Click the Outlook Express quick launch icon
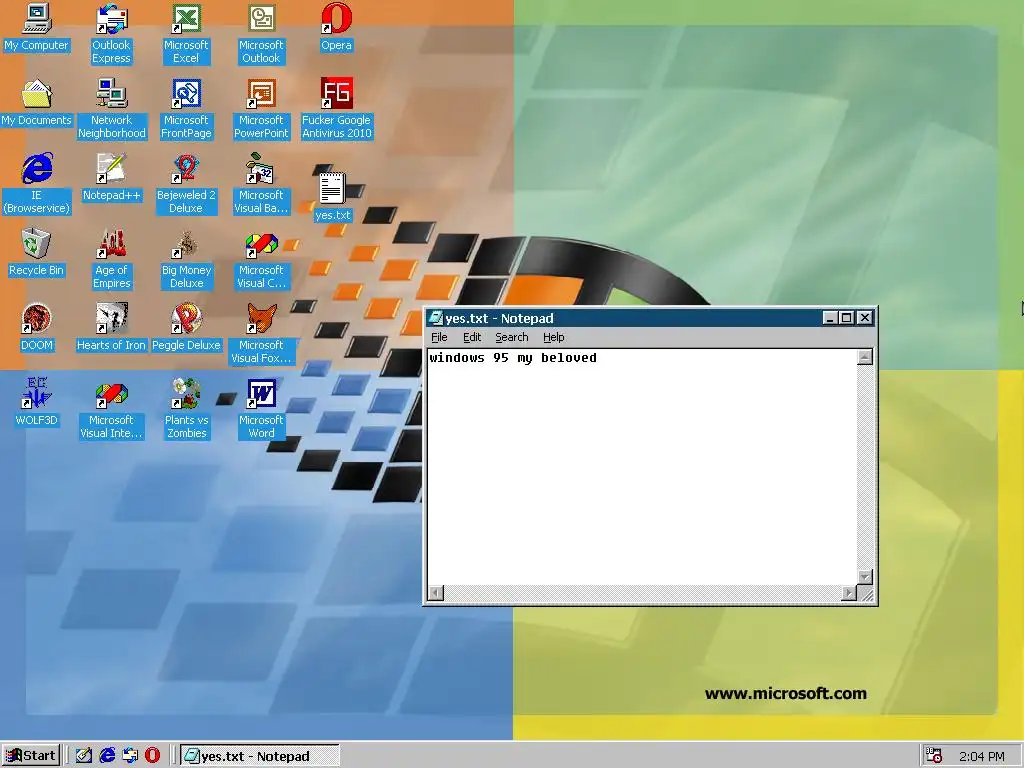 [130, 756]
